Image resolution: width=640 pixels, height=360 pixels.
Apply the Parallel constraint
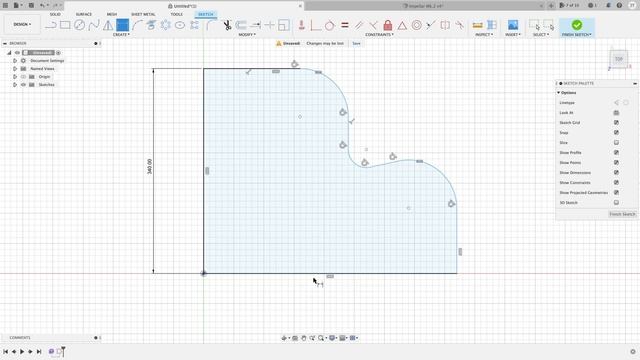coord(359,25)
